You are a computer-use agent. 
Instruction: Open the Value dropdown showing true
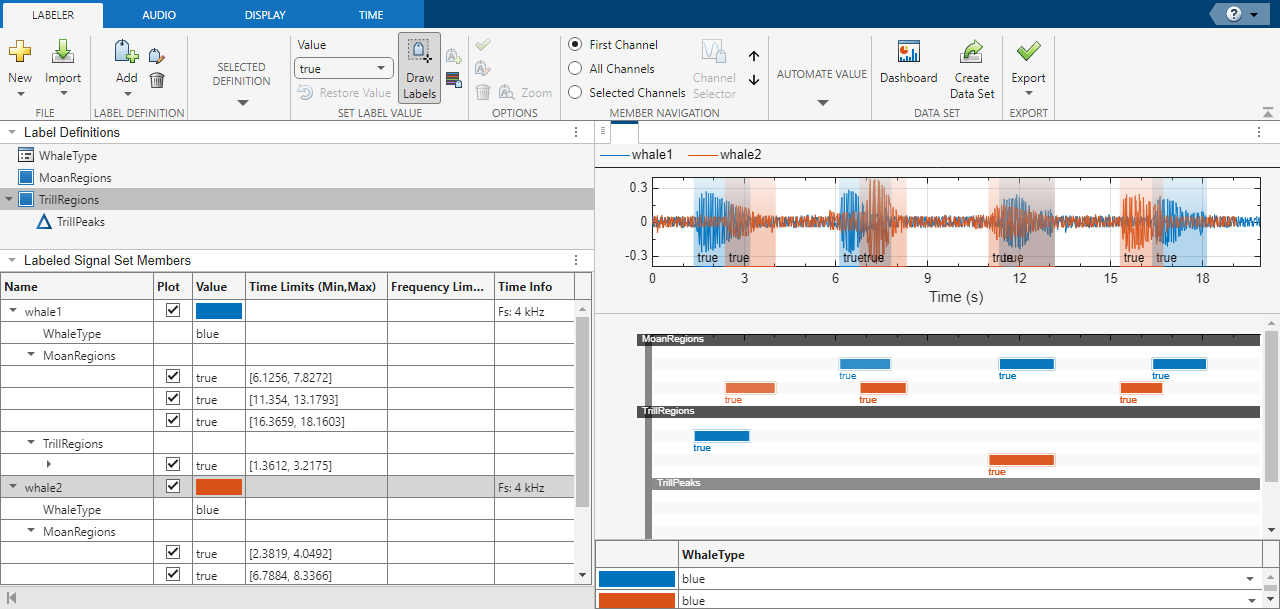coord(344,69)
